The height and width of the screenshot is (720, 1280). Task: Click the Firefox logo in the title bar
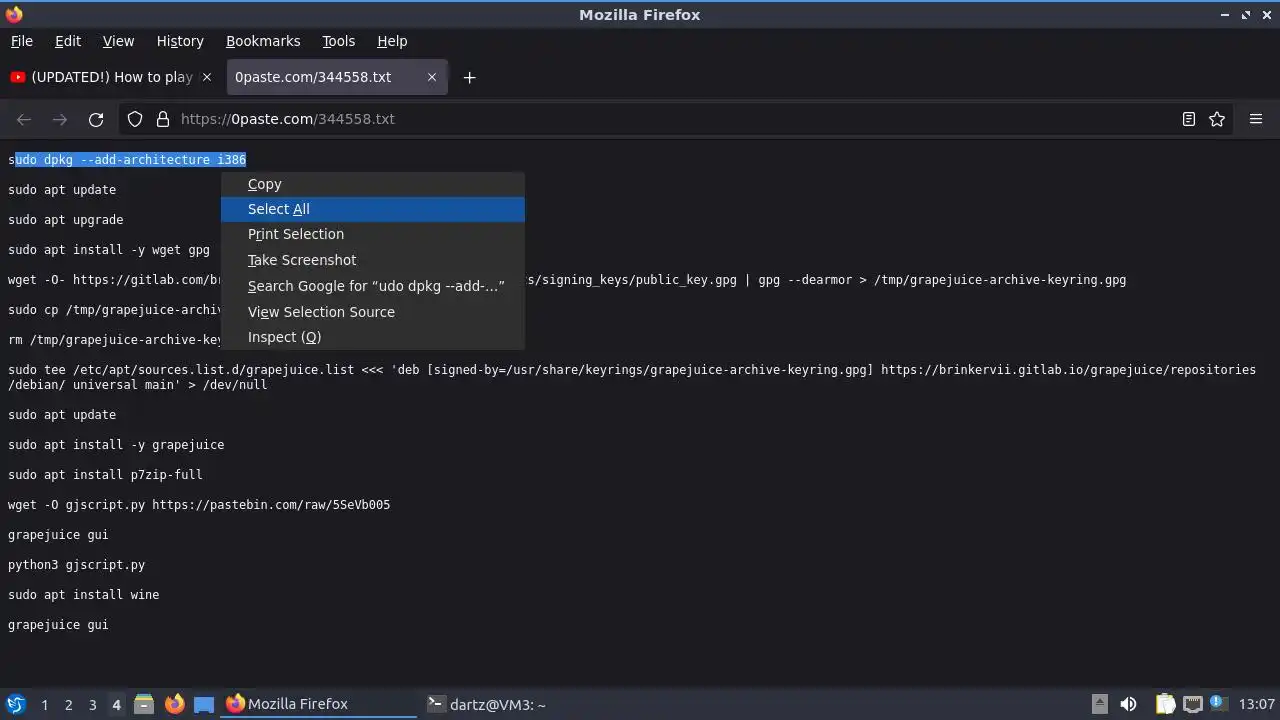coord(14,15)
